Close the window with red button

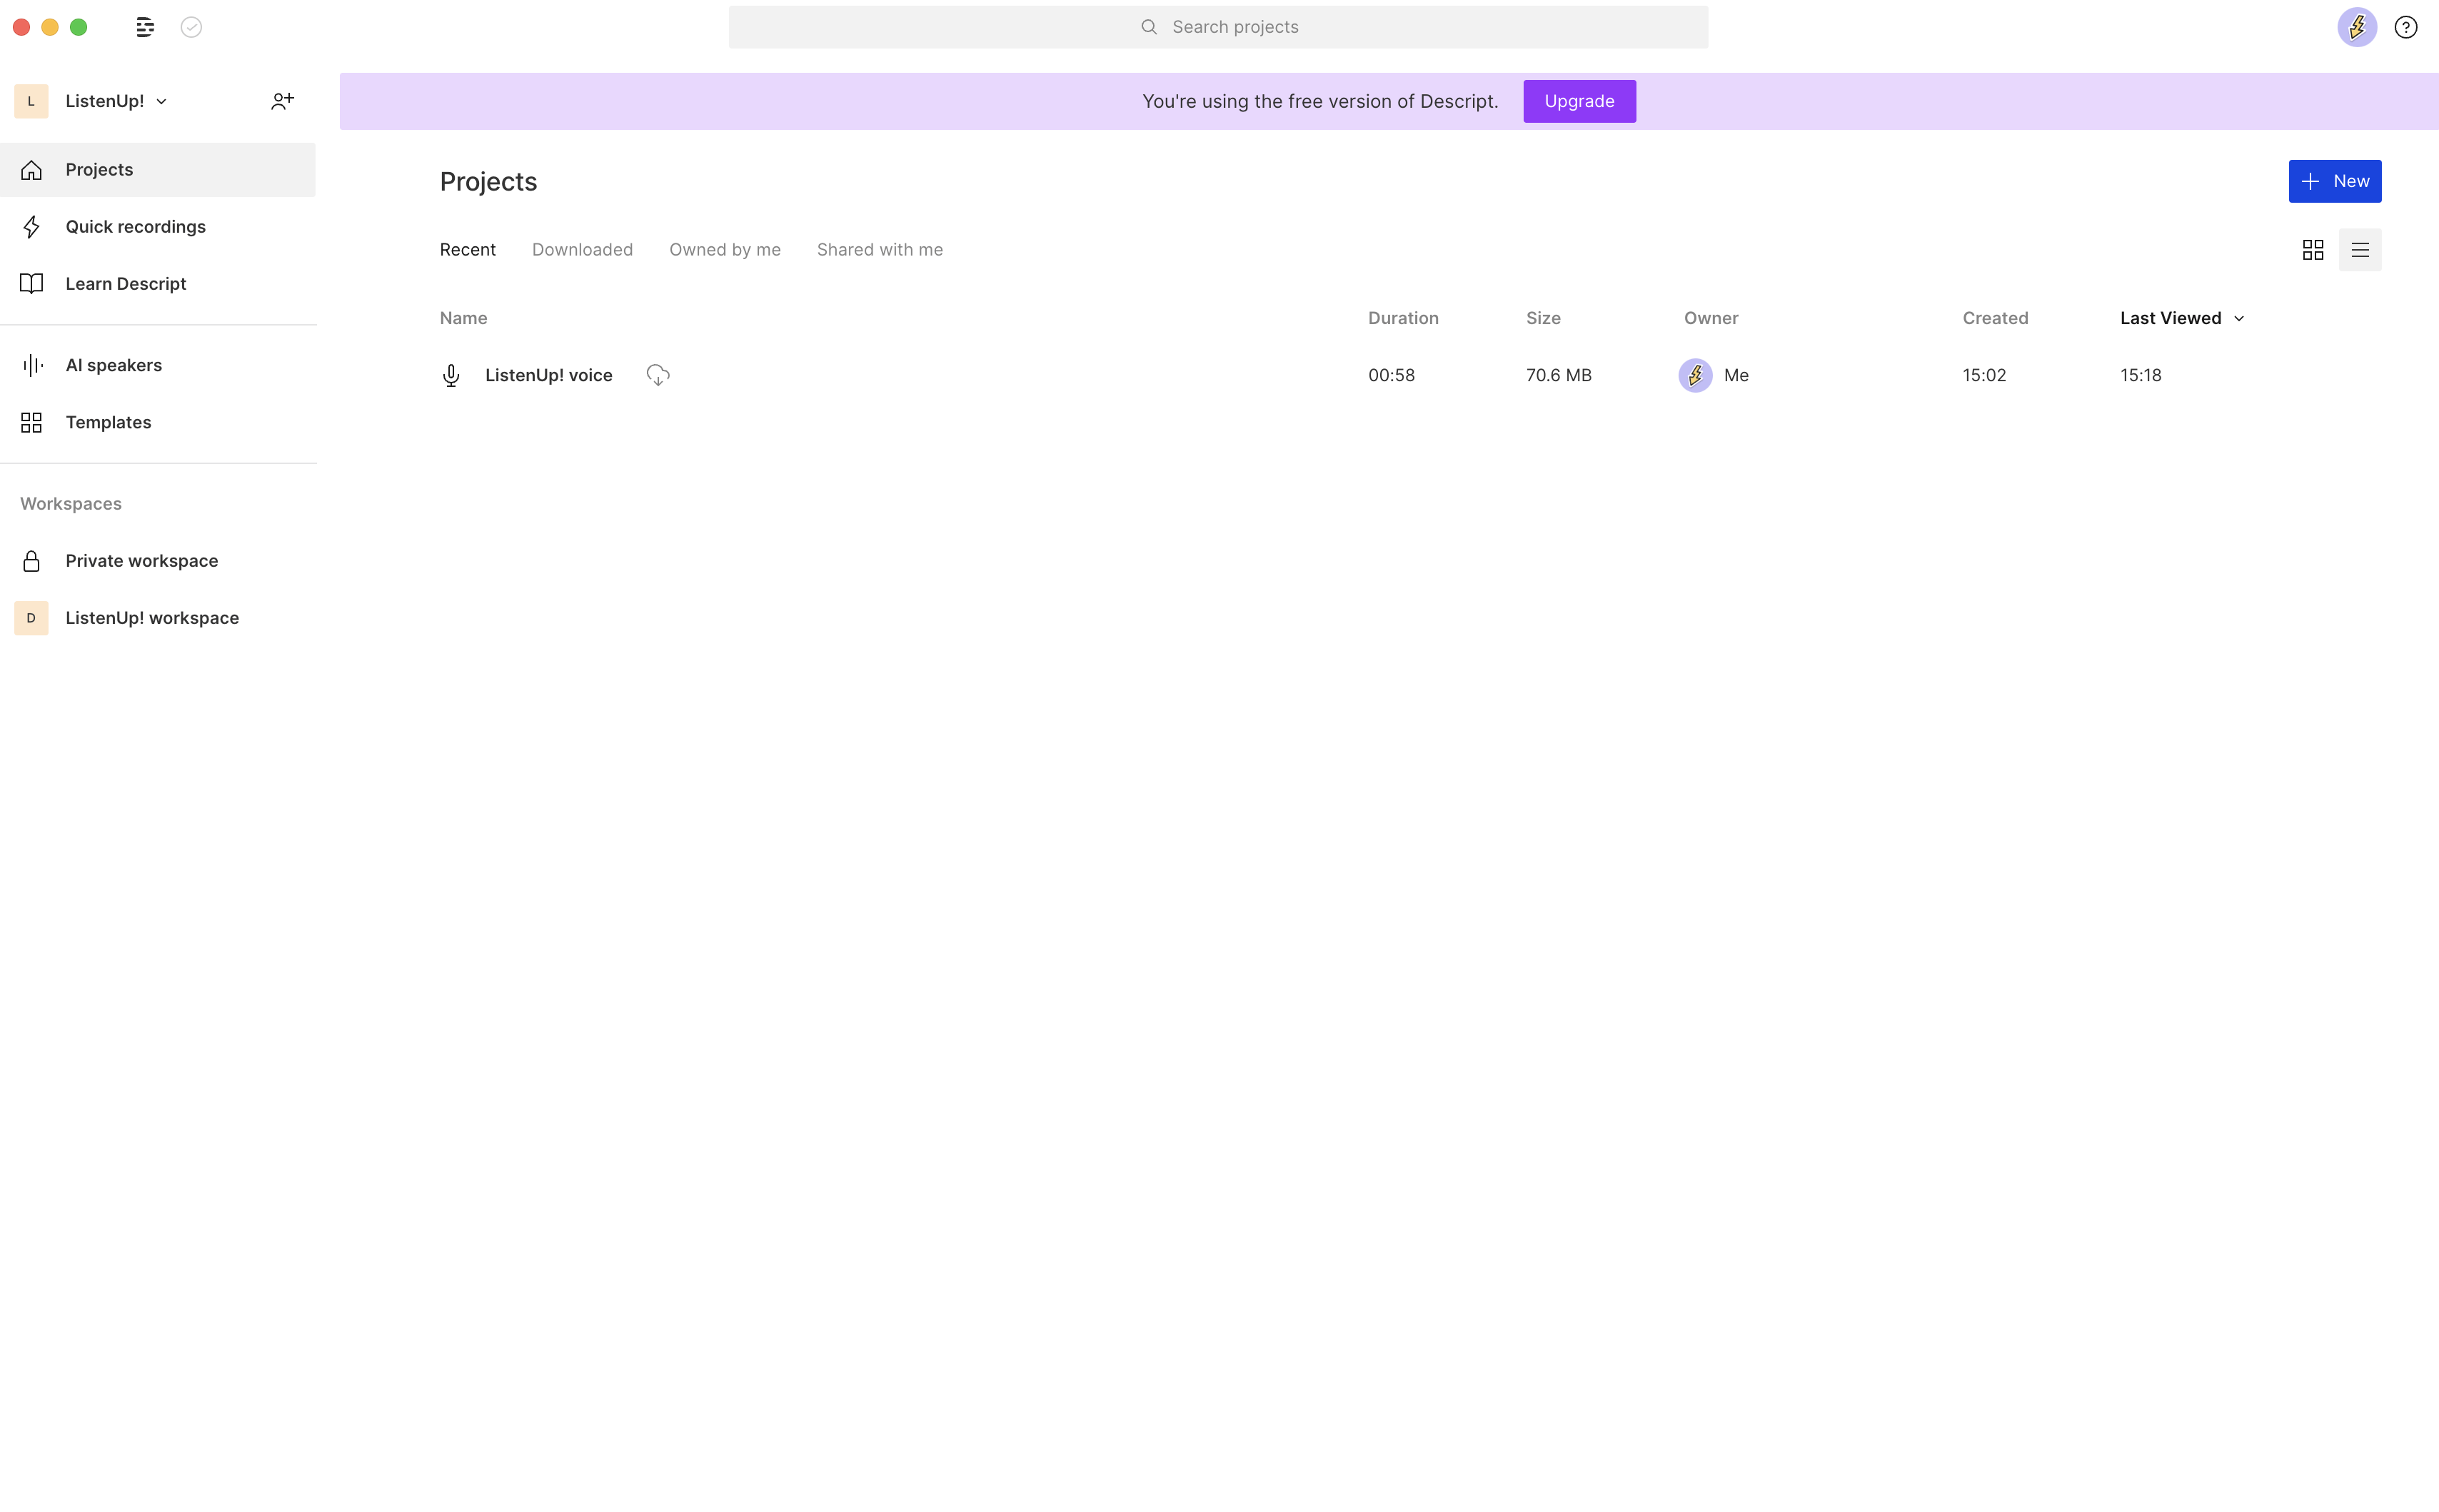coord(21,27)
